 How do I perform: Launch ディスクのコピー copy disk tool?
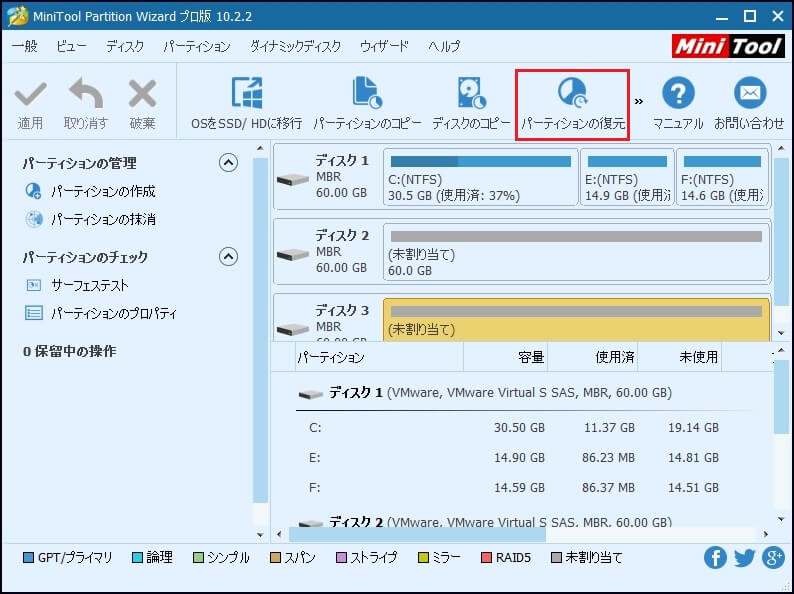click(x=471, y=104)
